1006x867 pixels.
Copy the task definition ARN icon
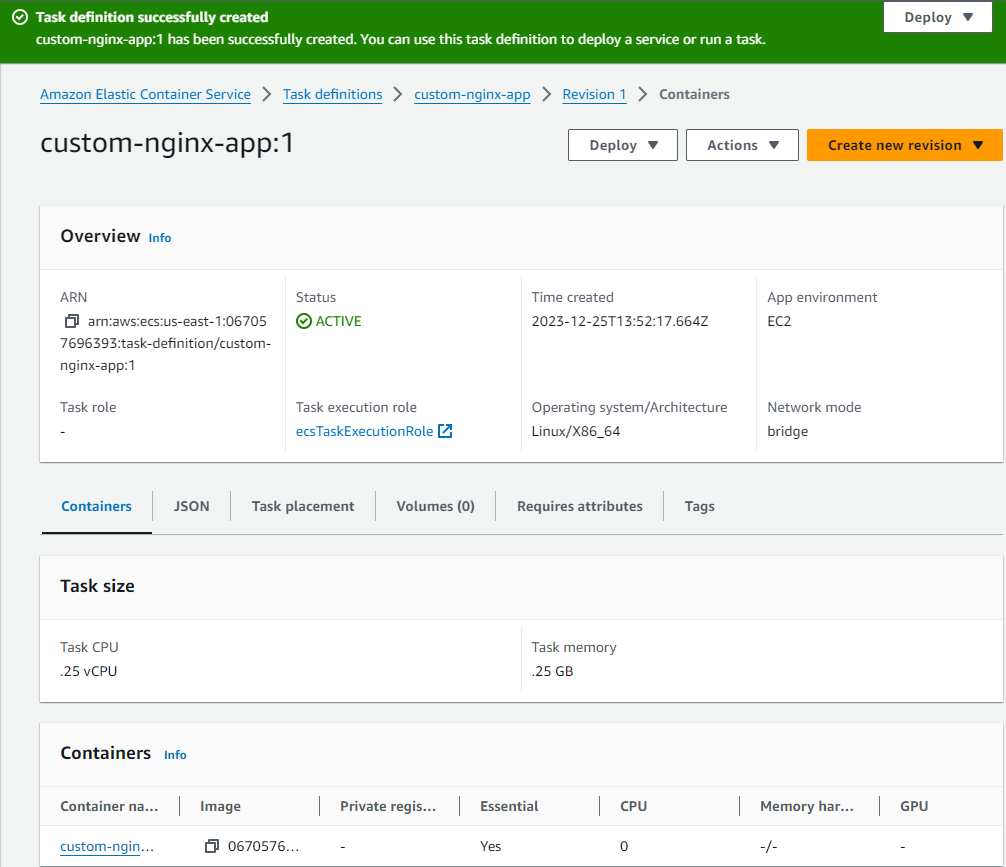(72, 320)
